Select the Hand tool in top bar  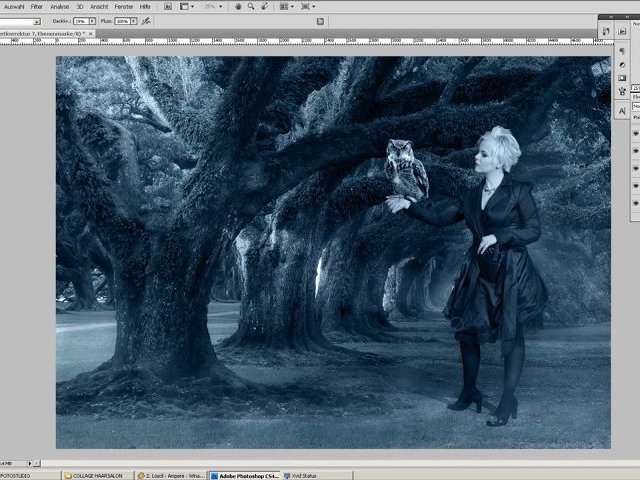tap(237, 6)
